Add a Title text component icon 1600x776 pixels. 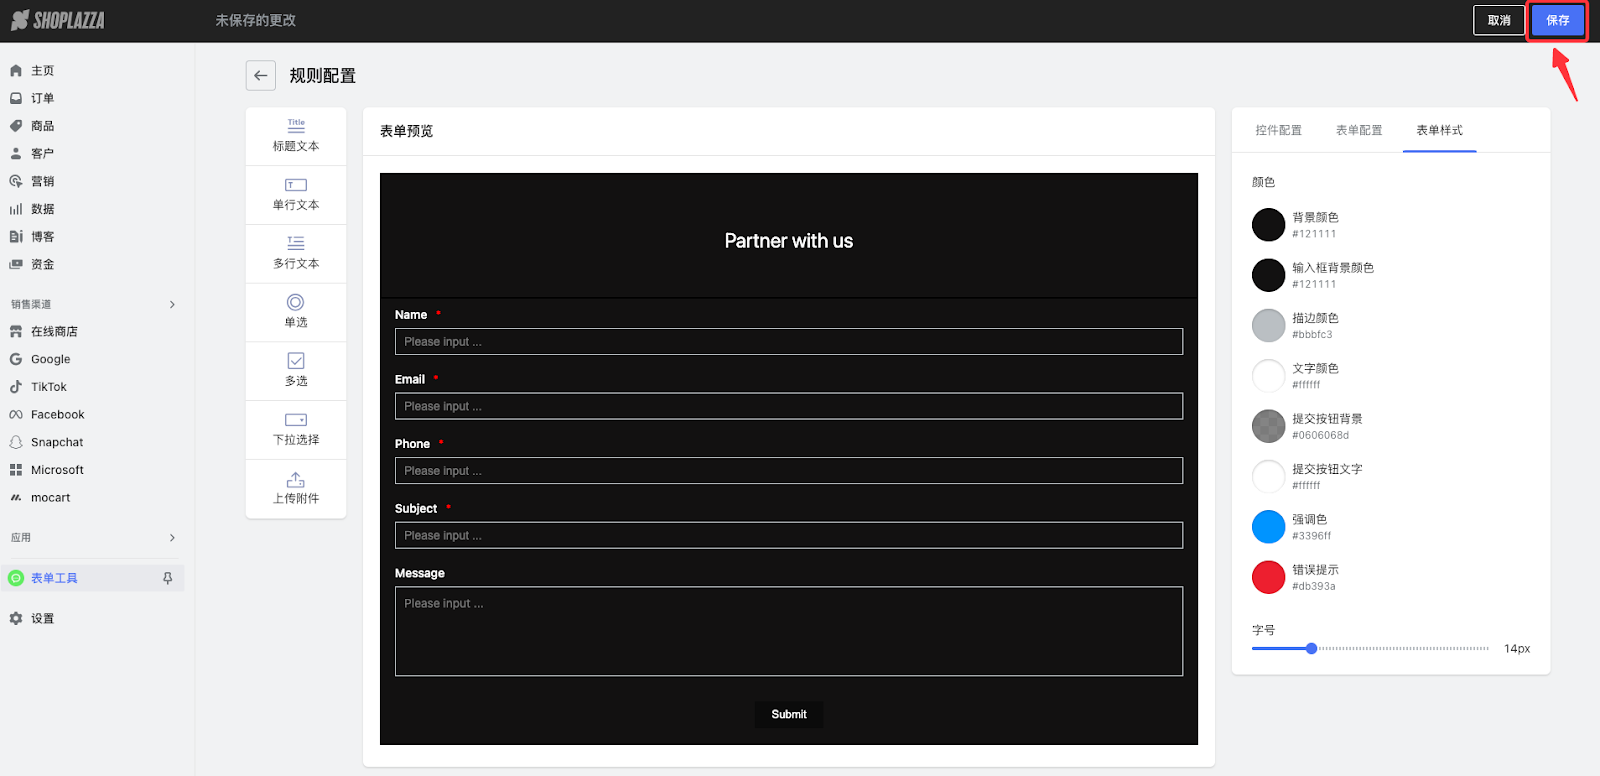[296, 126]
